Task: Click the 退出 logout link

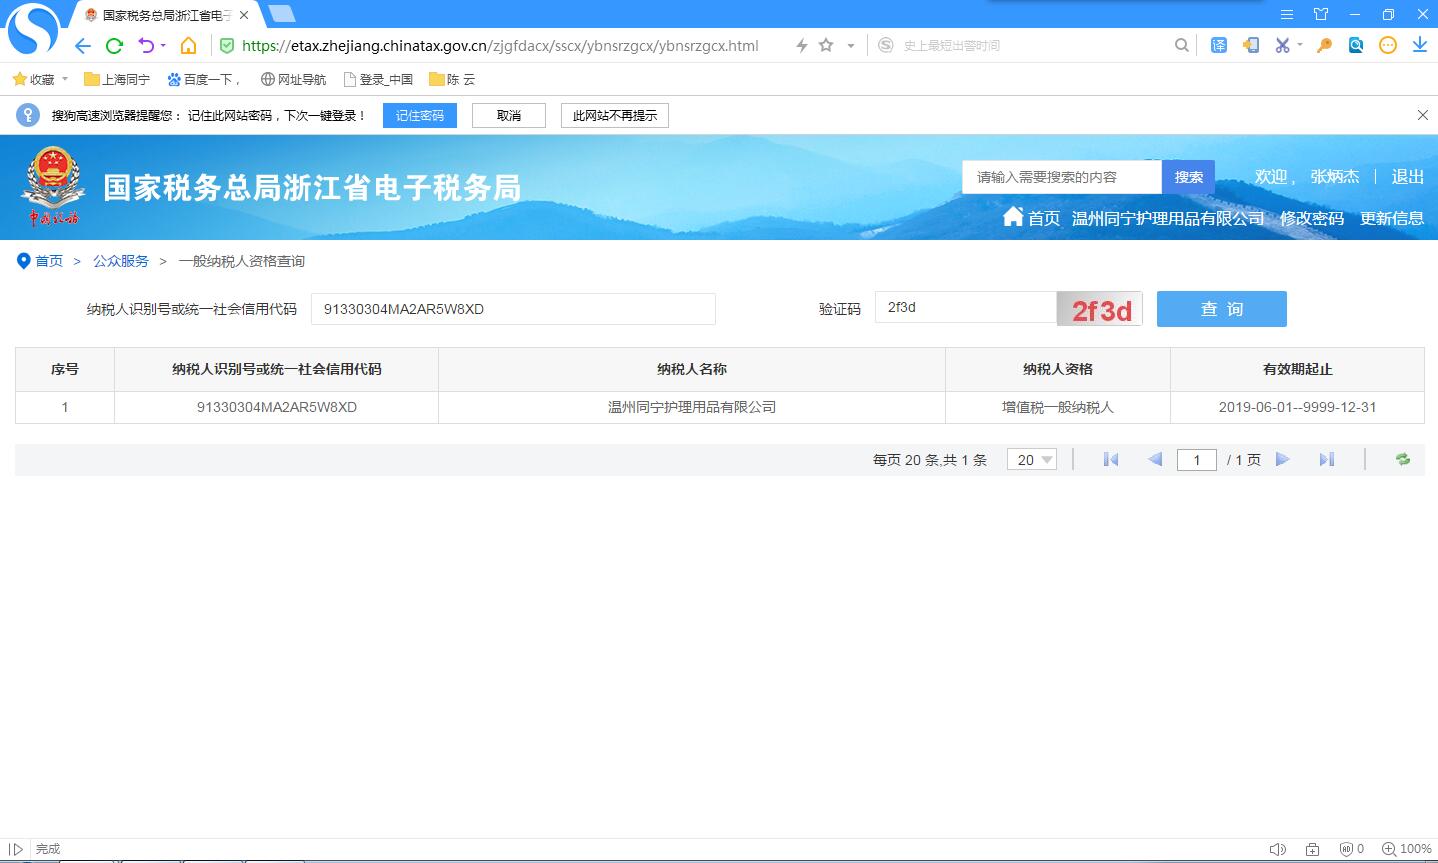Action: pos(1407,176)
